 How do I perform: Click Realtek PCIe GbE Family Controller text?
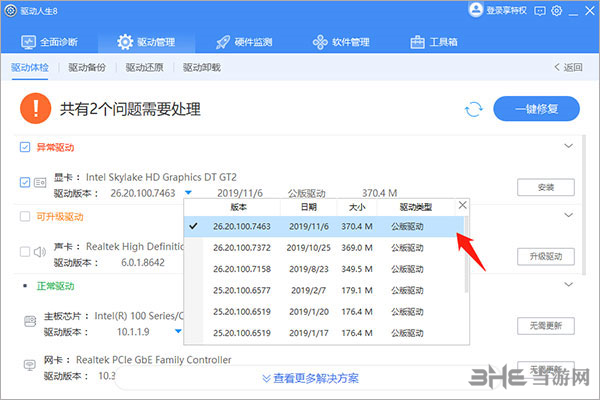click(x=154, y=360)
